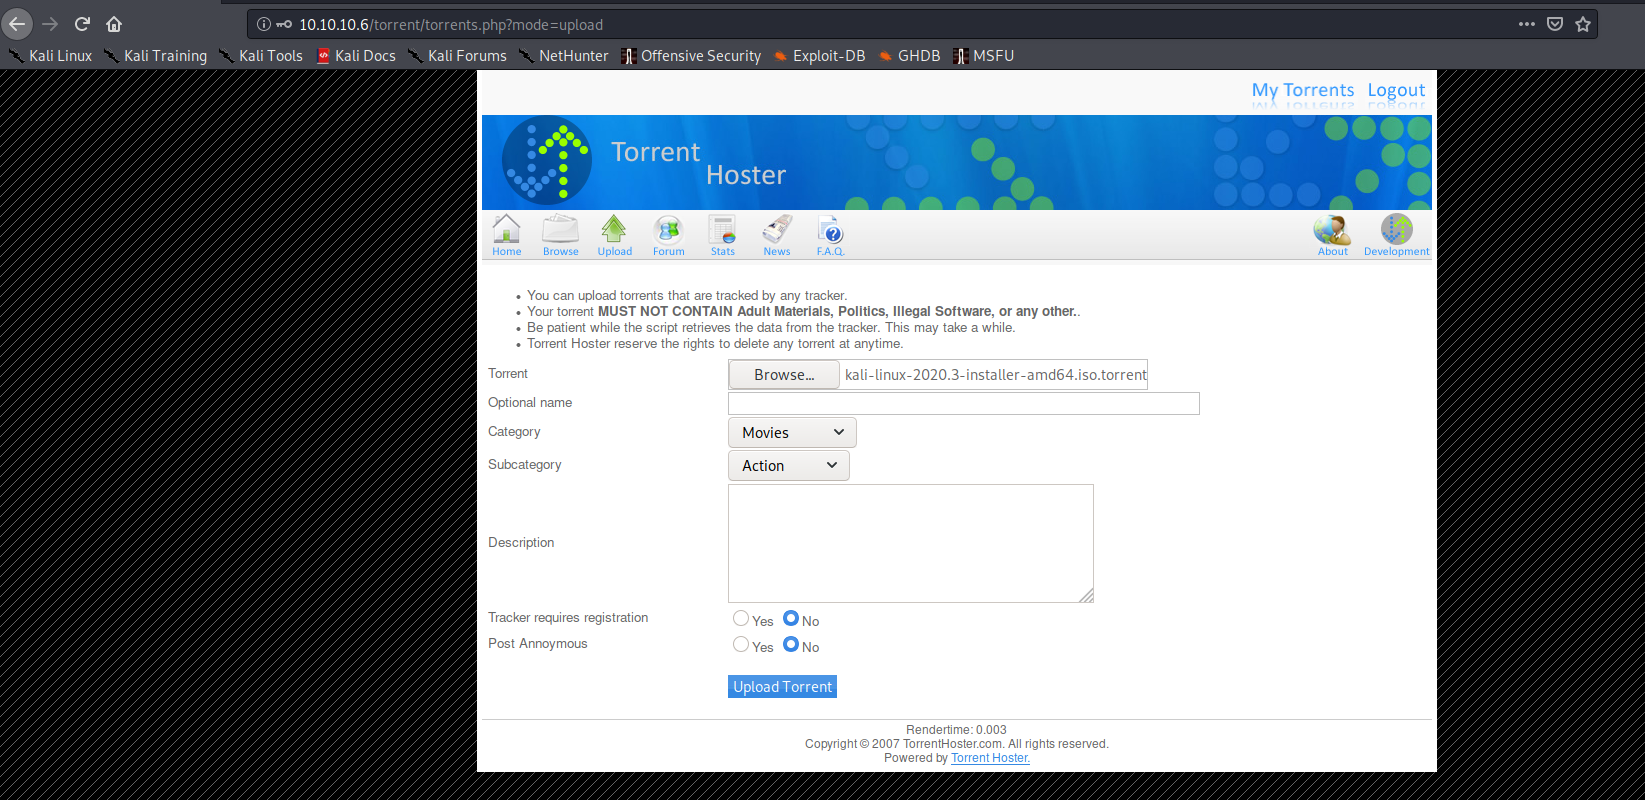The width and height of the screenshot is (1645, 800).
Task: Click the News icon
Action: pos(777,231)
